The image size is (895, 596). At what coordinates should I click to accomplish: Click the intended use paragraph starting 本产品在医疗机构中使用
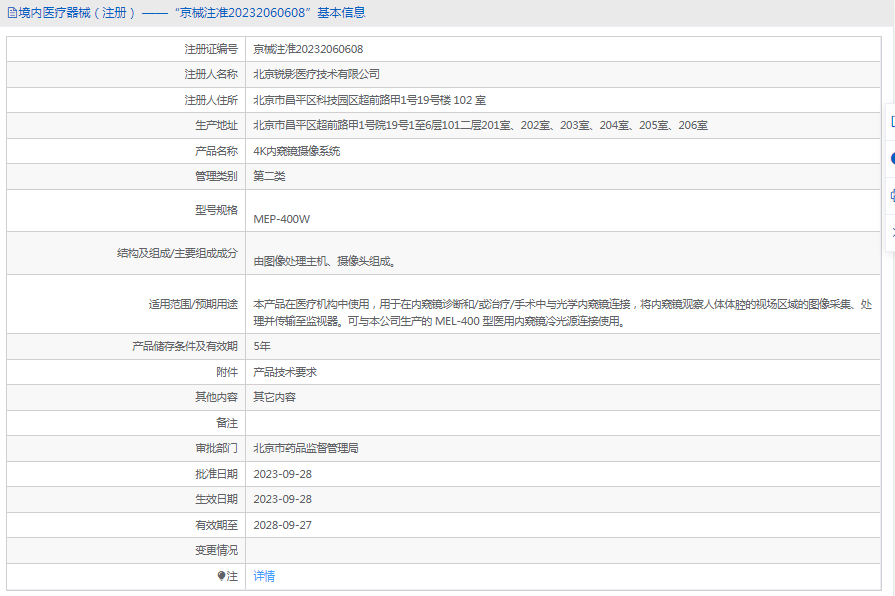click(x=563, y=312)
